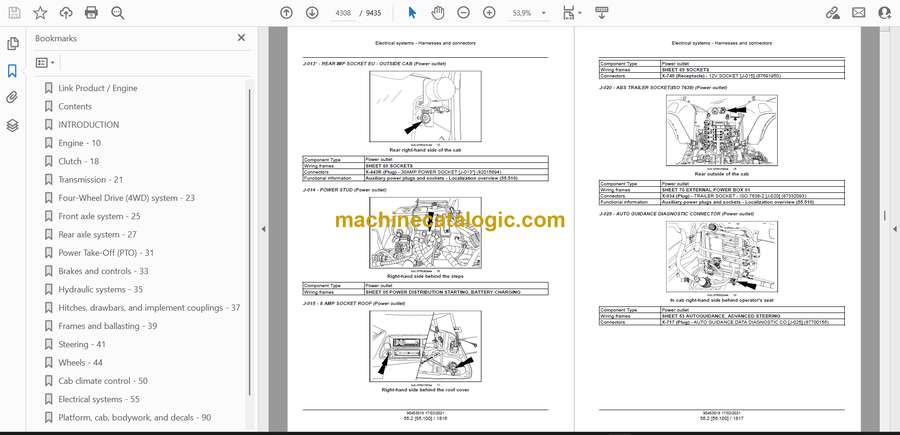Click the auto guidance diagnostic connector diagram
The height and width of the screenshot is (435, 900).
click(x=721, y=257)
